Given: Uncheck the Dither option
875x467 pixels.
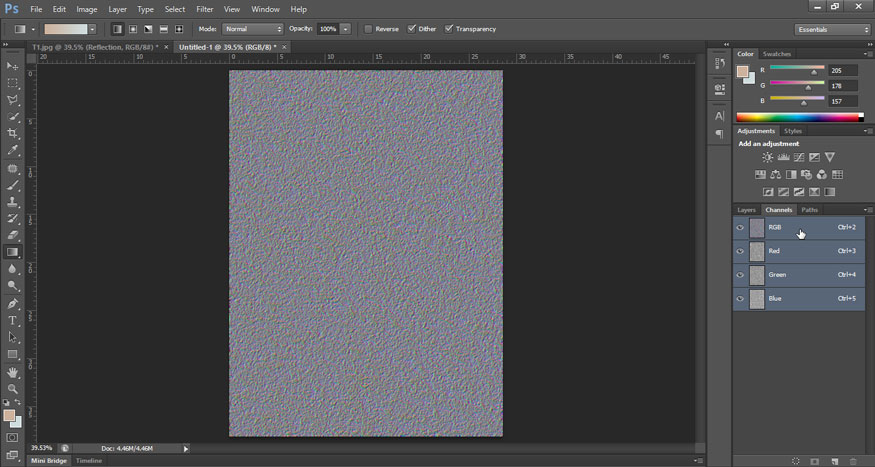Looking at the screenshot, I should [412, 29].
